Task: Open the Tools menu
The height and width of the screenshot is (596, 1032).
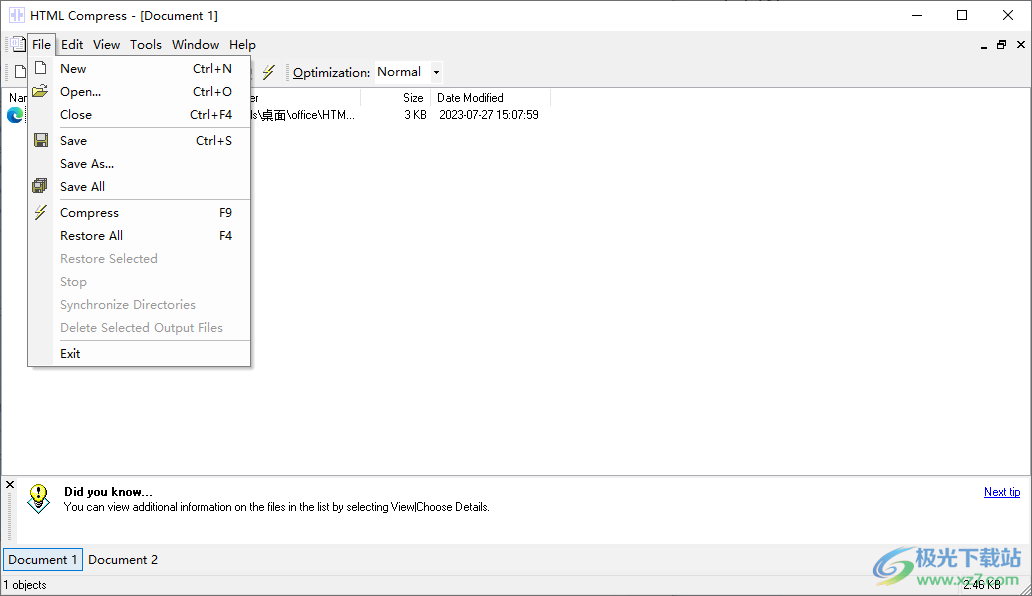Action: click(x=145, y=45)
